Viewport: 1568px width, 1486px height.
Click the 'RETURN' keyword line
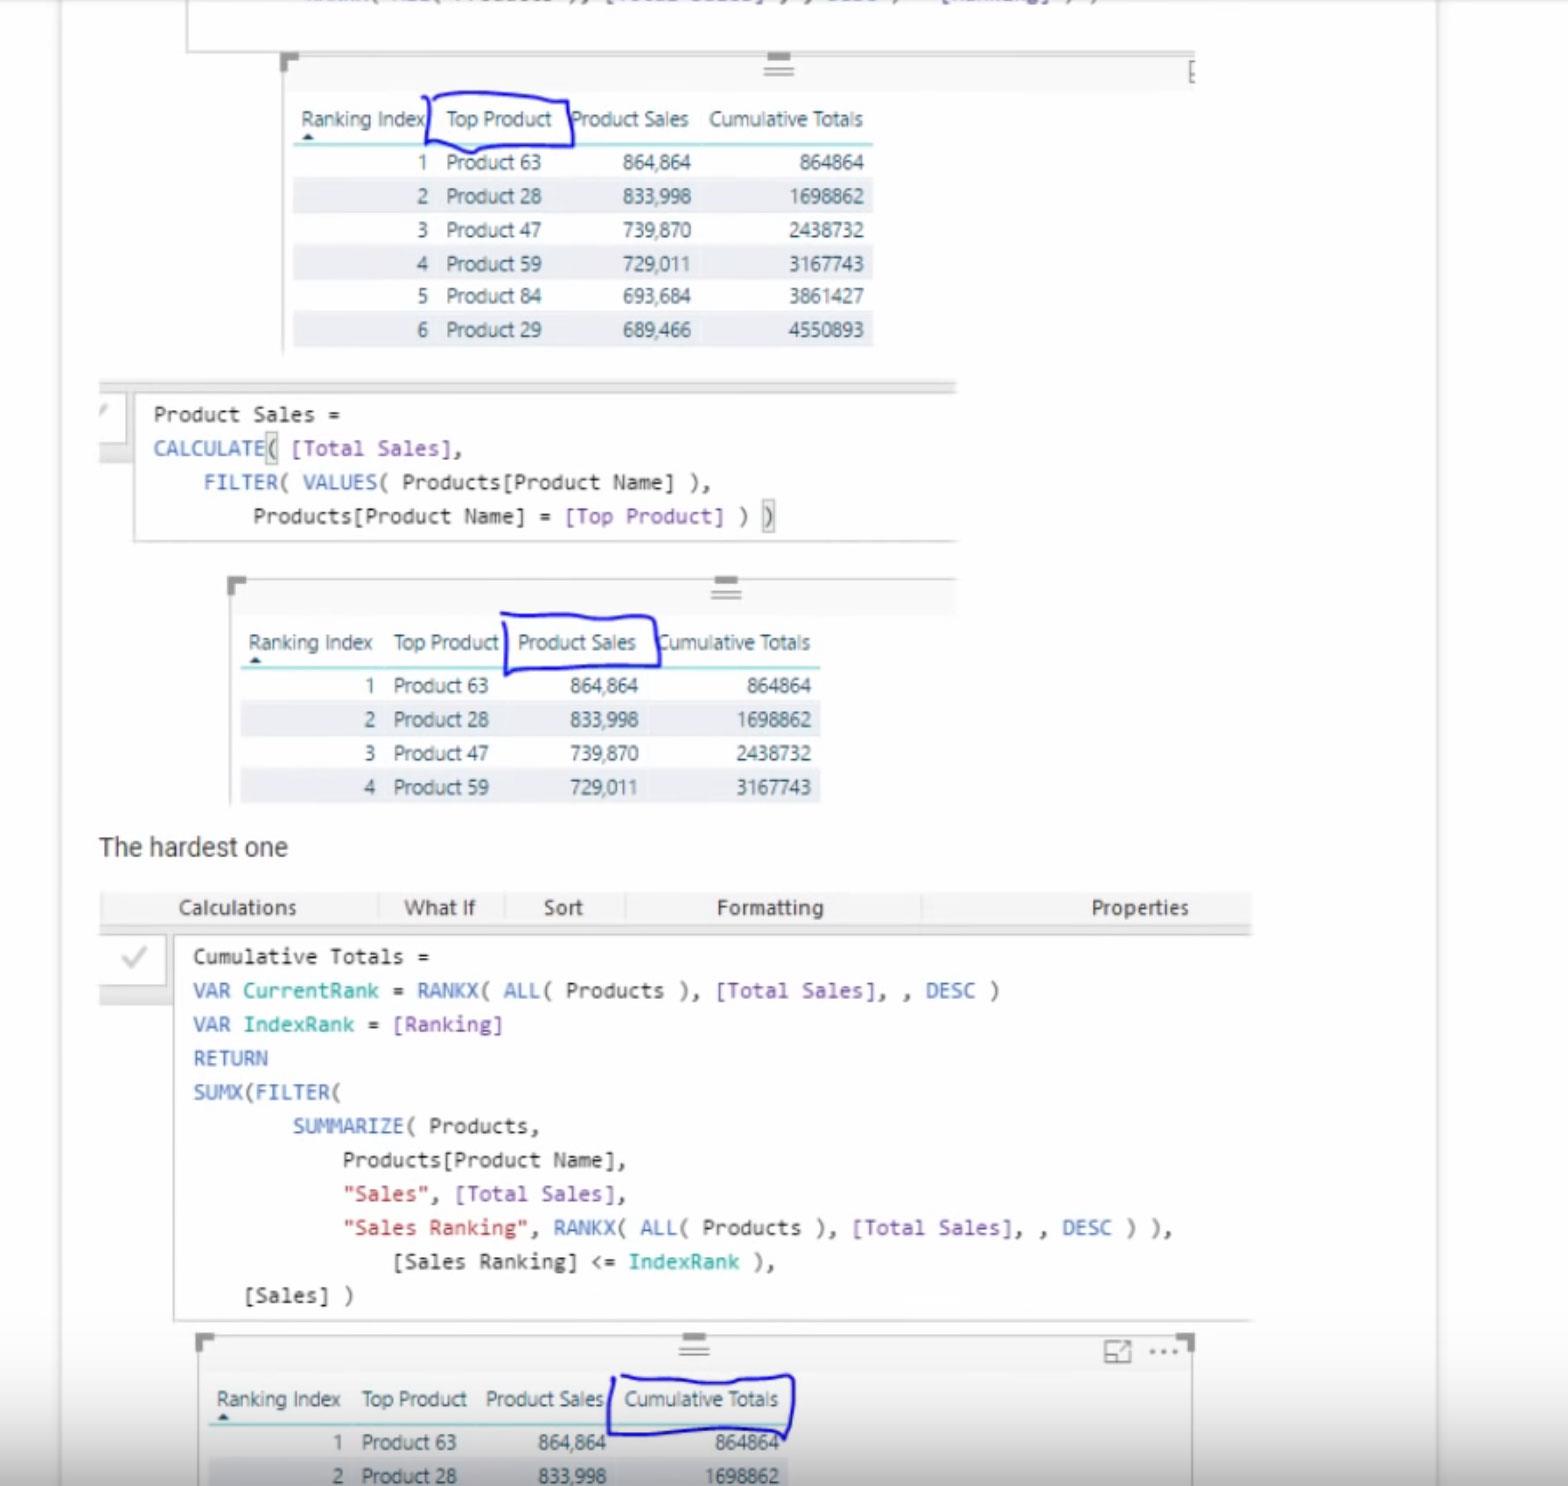(230, 1059)
